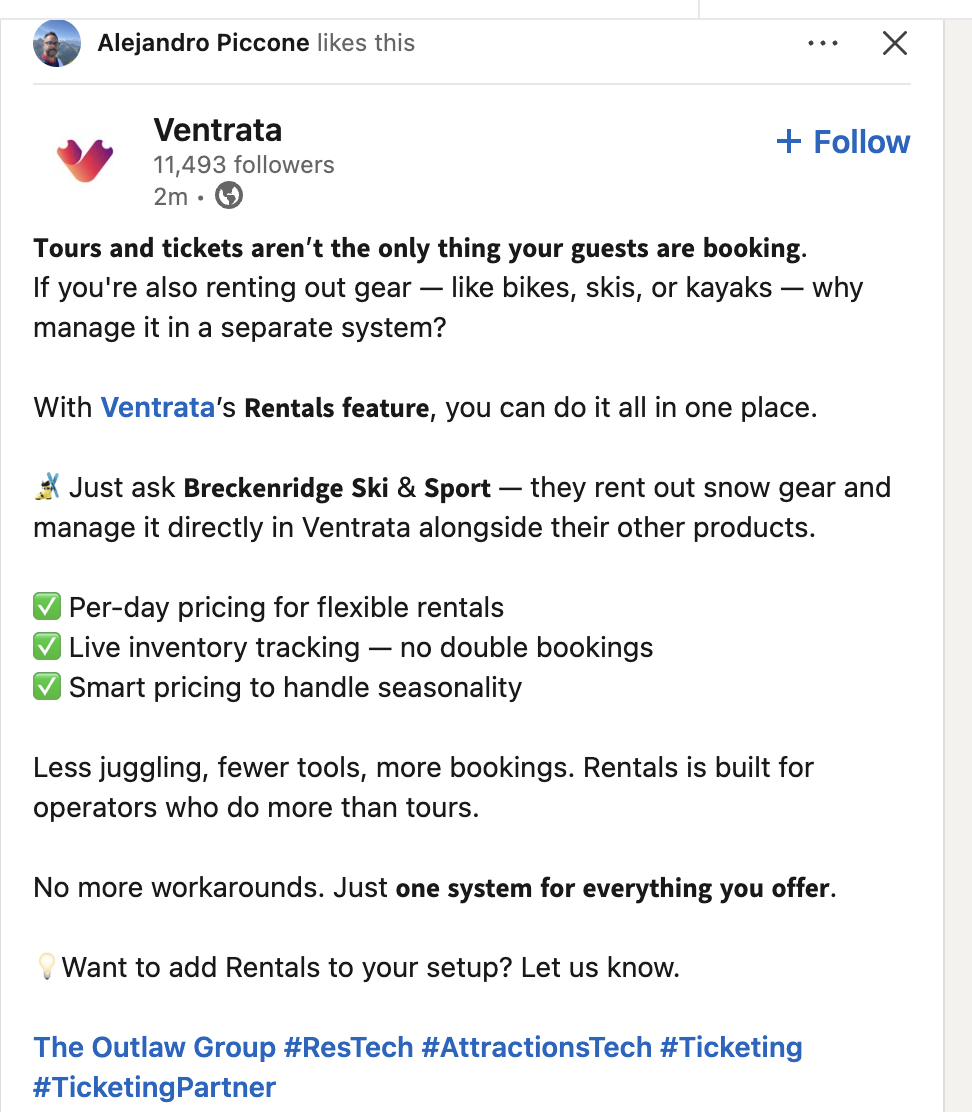The image size is (972, 1112).
Task: Open the #ResTech hashtag
Action: (x=348, y=1047)
